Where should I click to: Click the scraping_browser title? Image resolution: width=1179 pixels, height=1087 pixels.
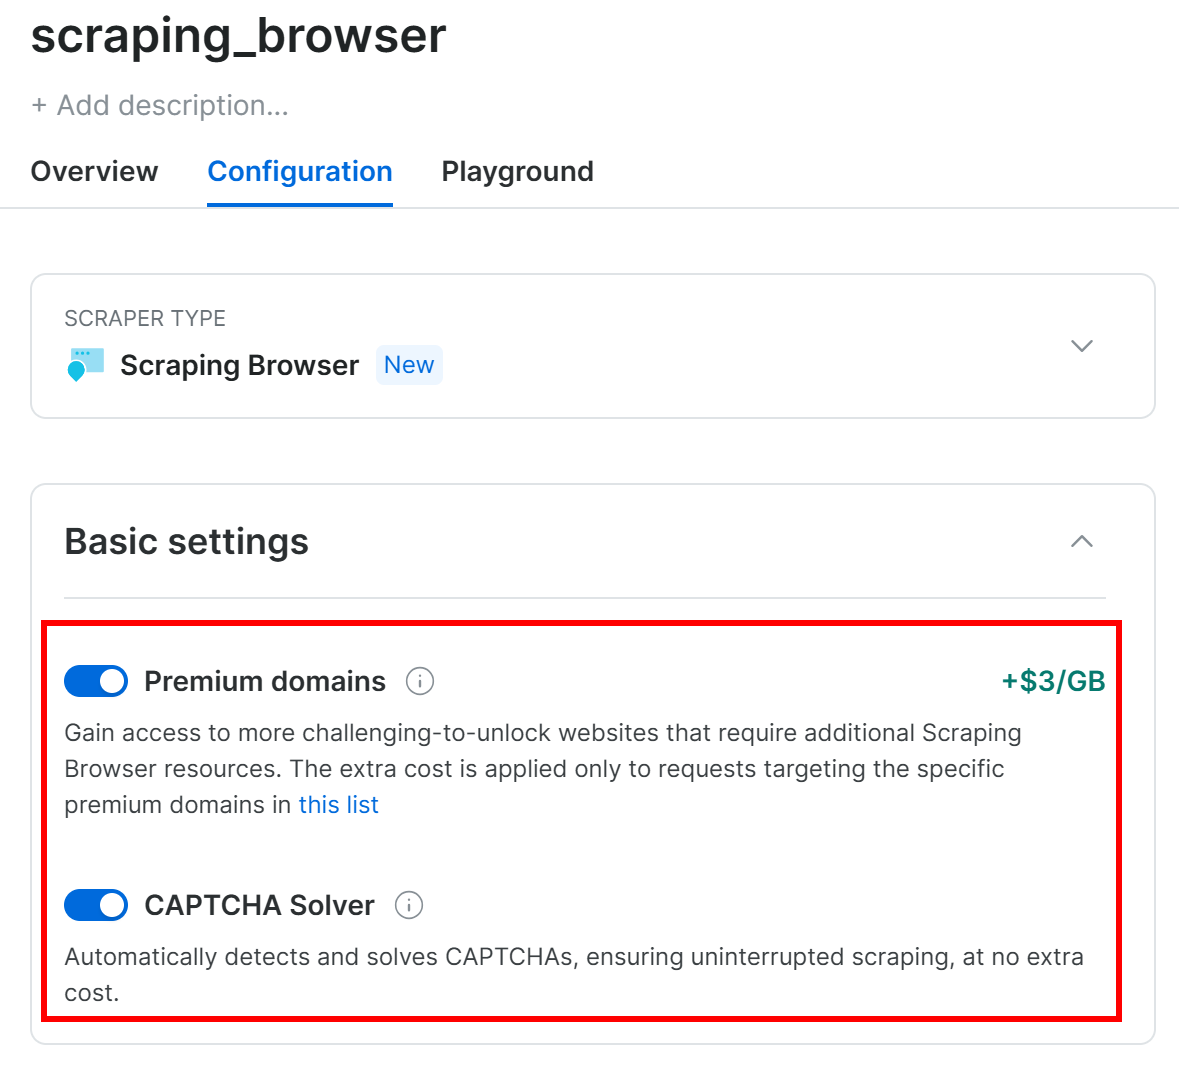[238, 35]
